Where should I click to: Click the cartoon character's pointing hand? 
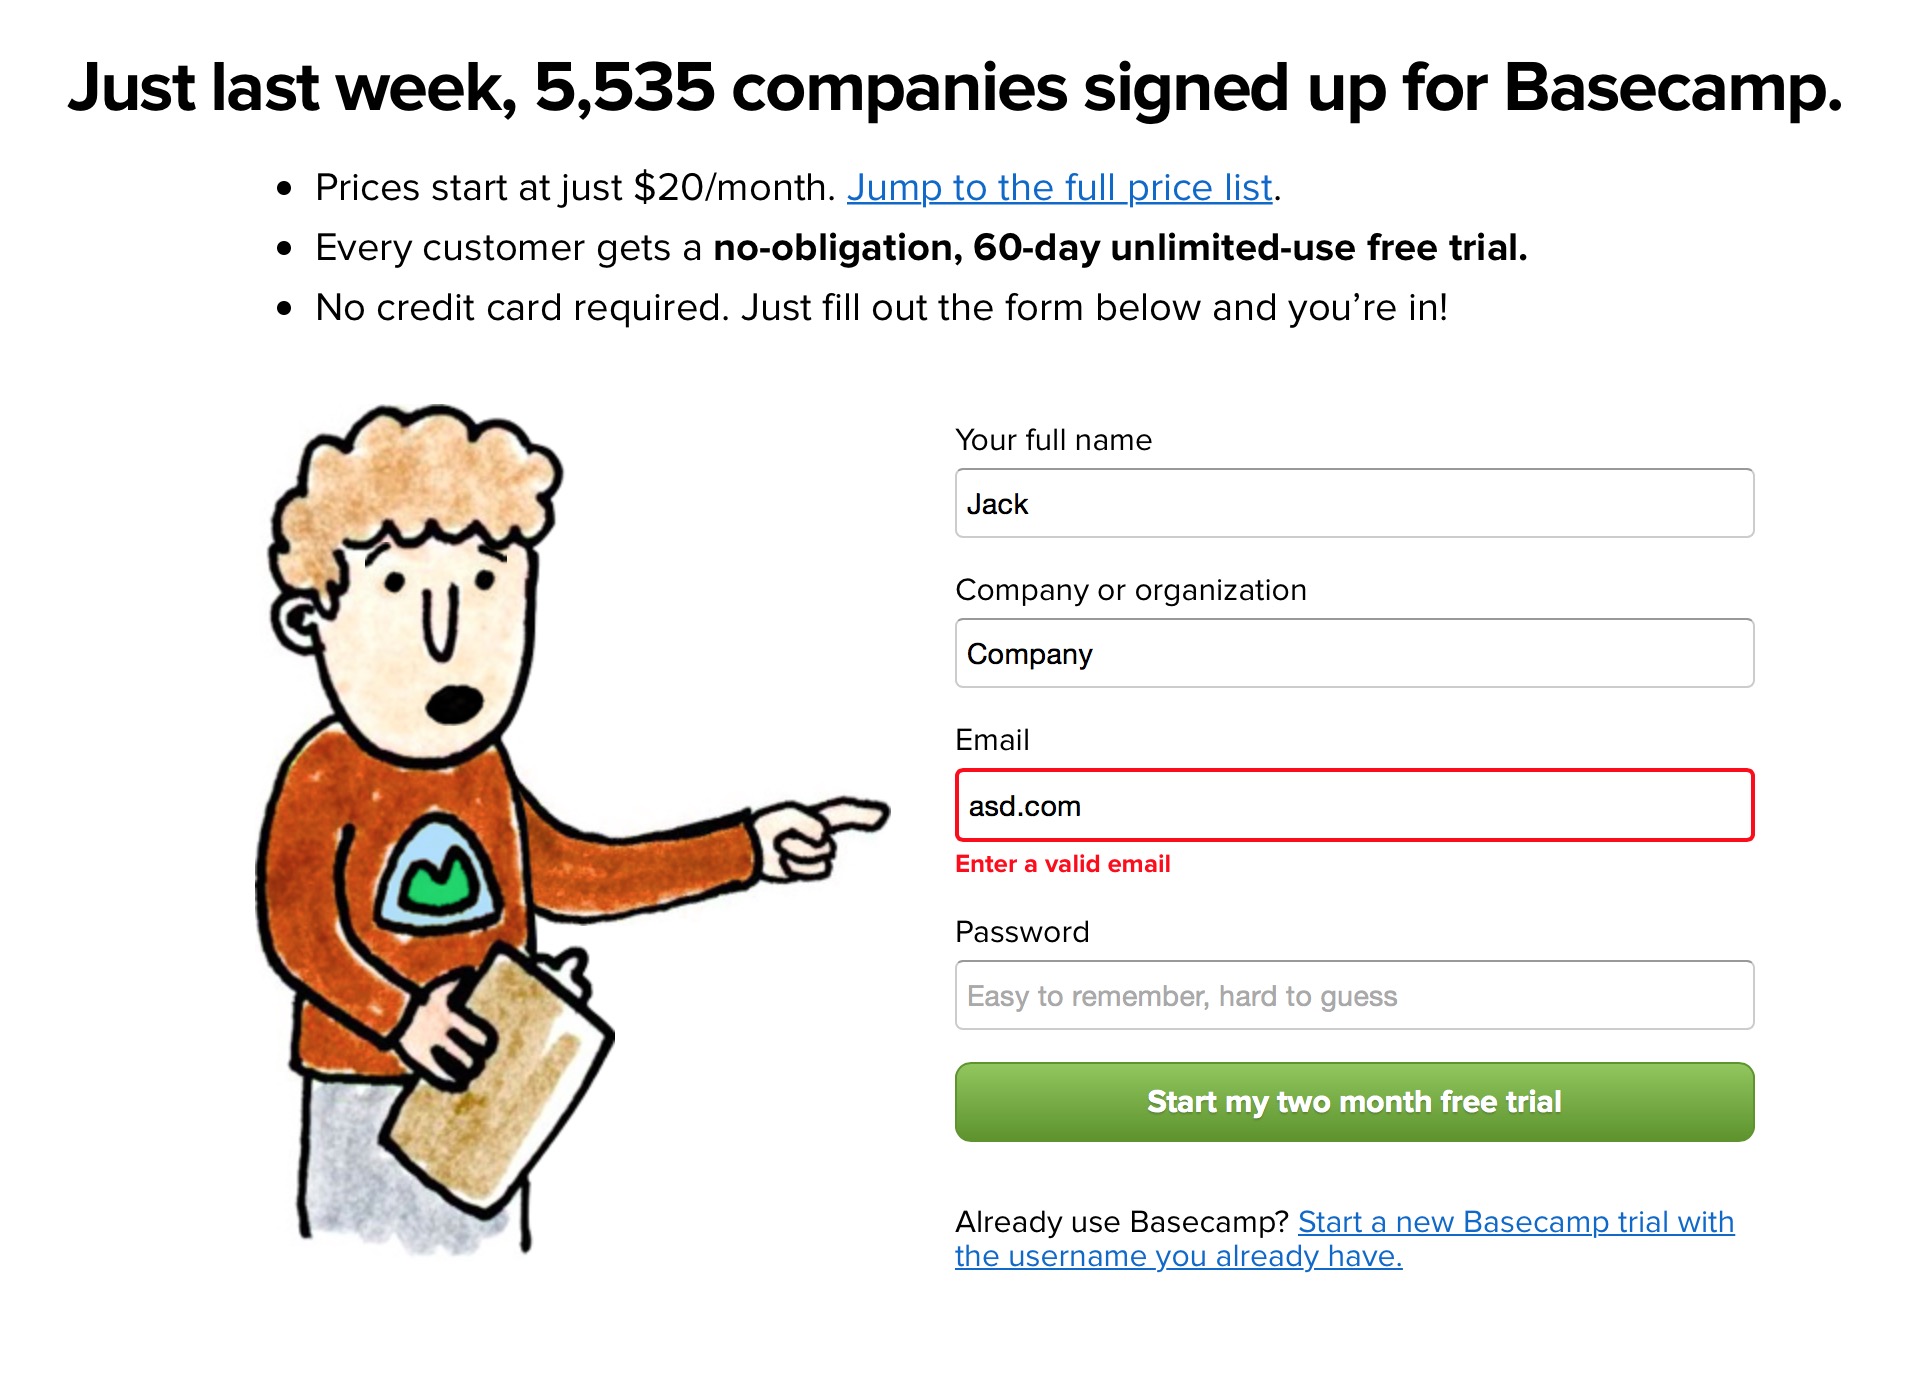click(x=820, y=835)
